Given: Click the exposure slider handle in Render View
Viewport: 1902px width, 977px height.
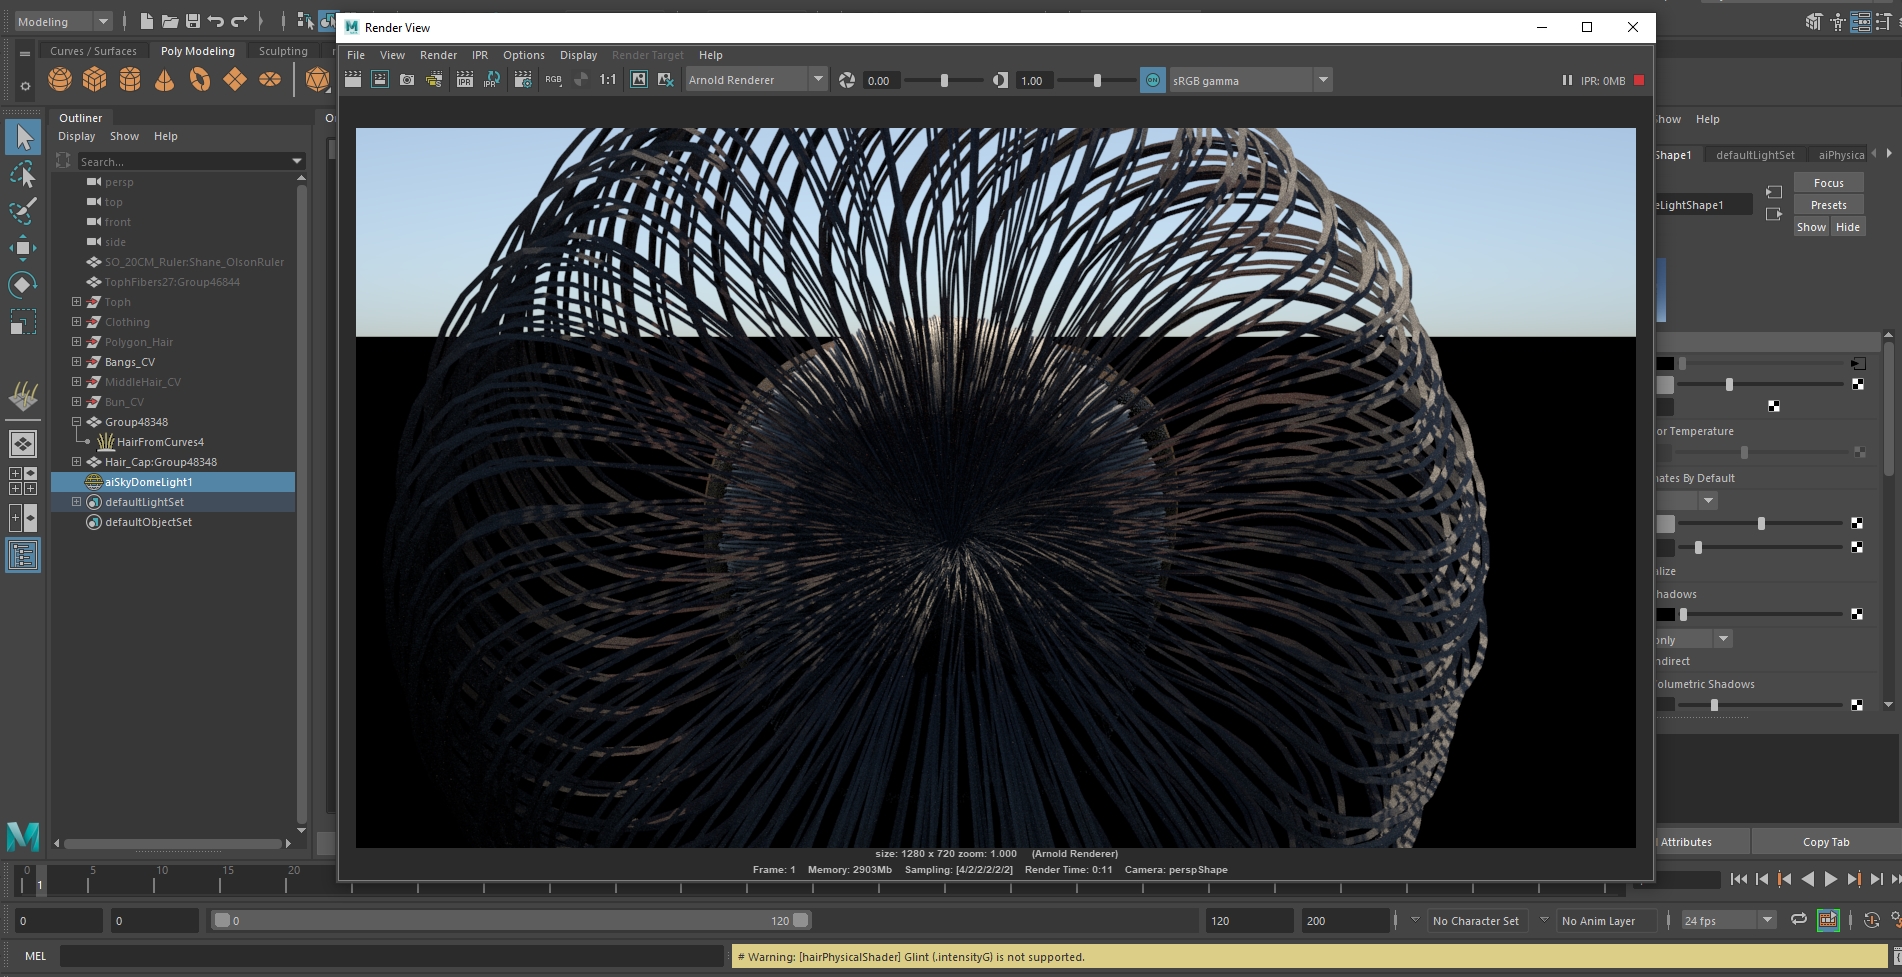Looking at the screenshot, I should coord(944,80).
